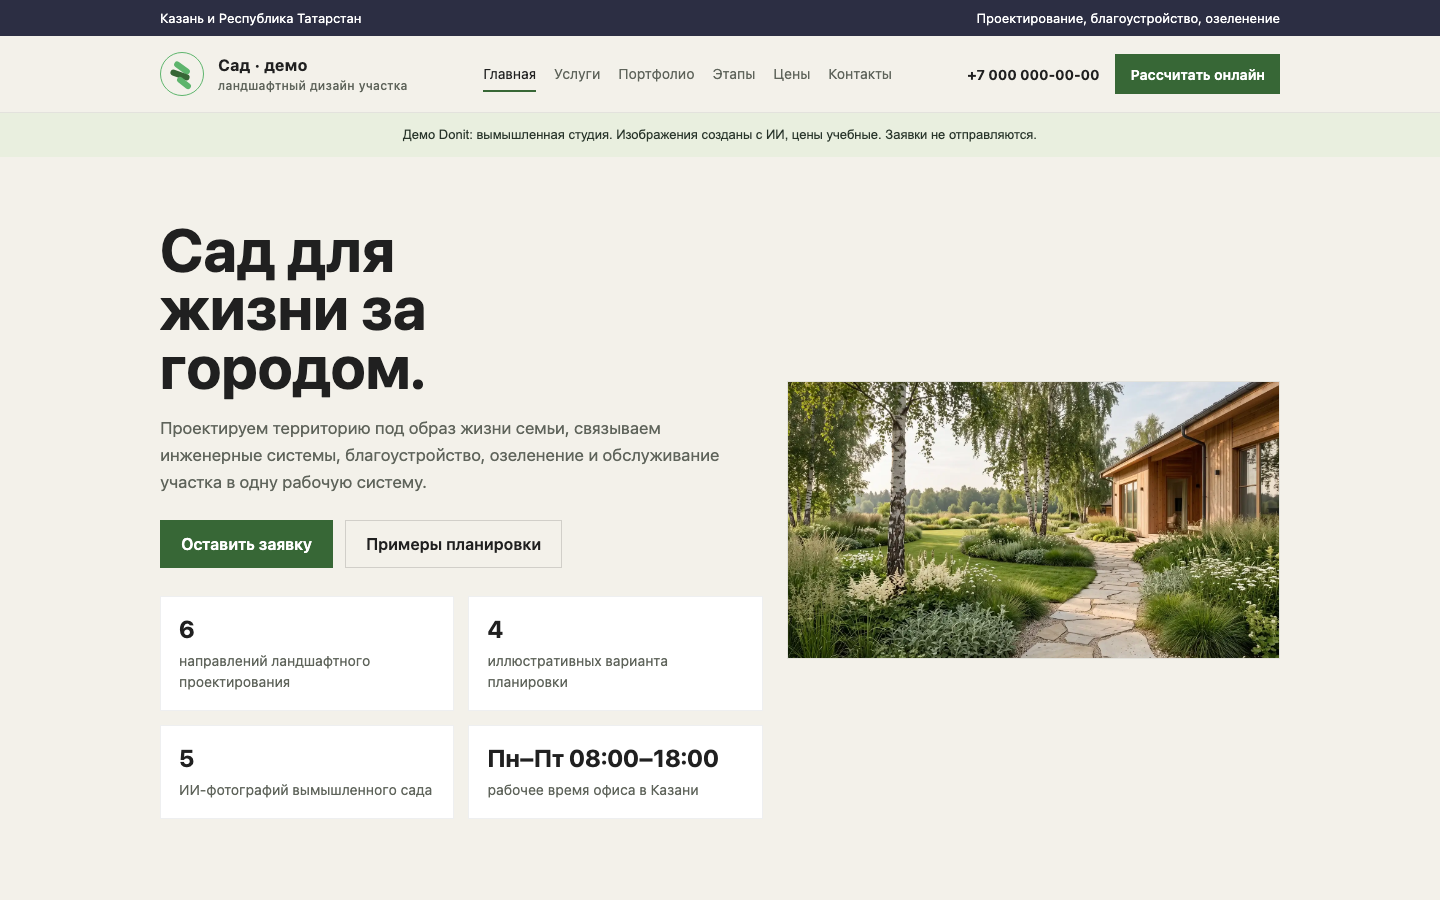
Task: Go to the Услуги section
Action: 577,74
